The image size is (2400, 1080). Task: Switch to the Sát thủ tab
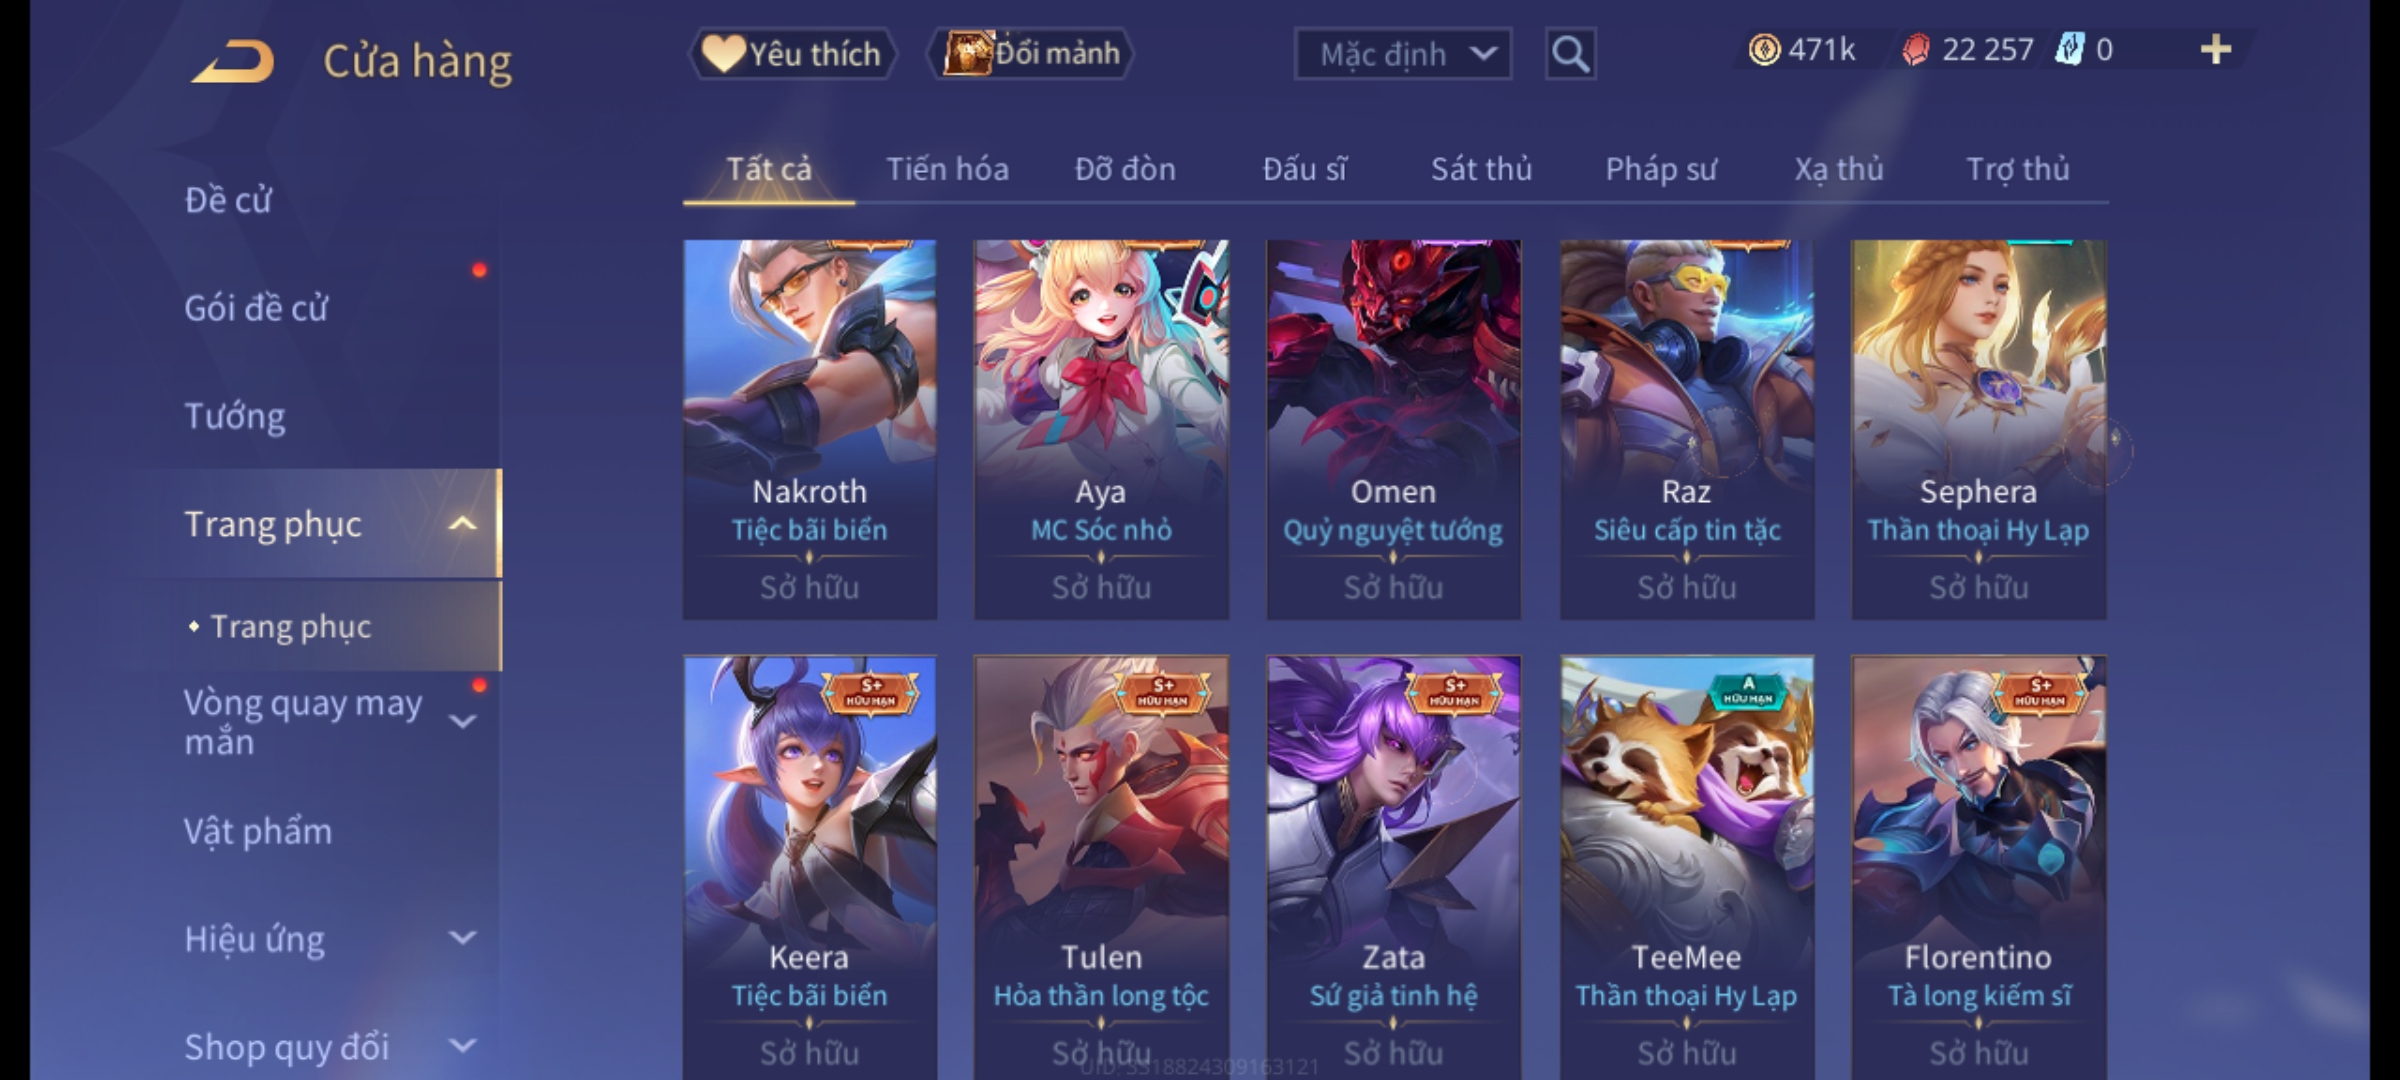[x=1481, y=170]
